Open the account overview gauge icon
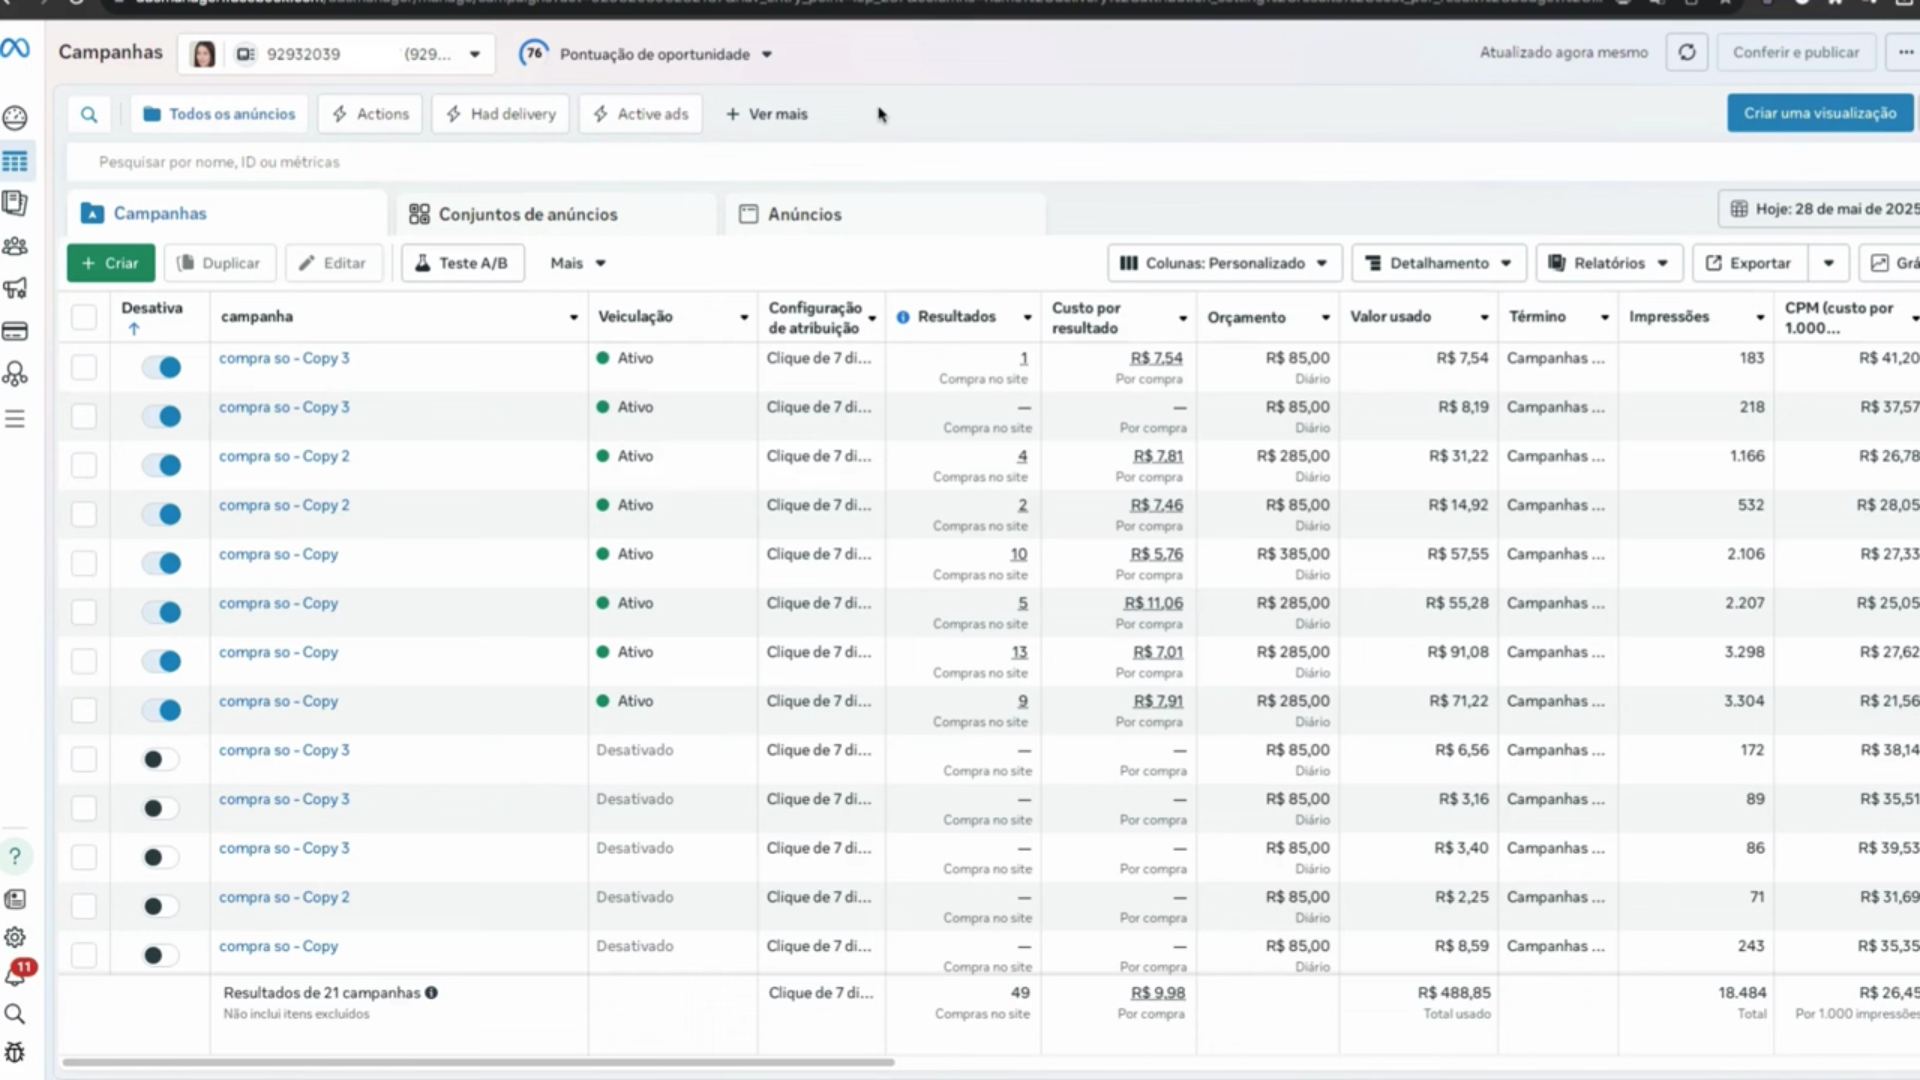This screenshot has height=1080, width=1920. tap(15, 118)
